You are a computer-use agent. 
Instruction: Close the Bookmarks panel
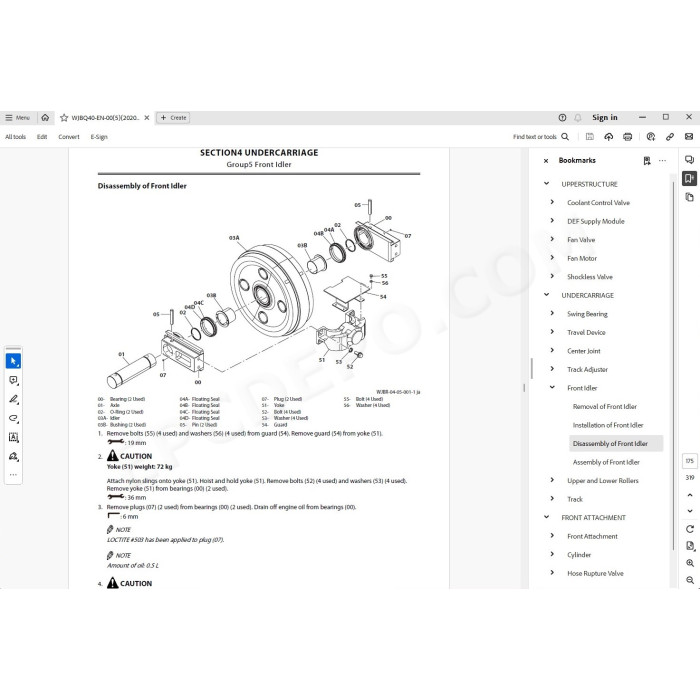[546, 161]
